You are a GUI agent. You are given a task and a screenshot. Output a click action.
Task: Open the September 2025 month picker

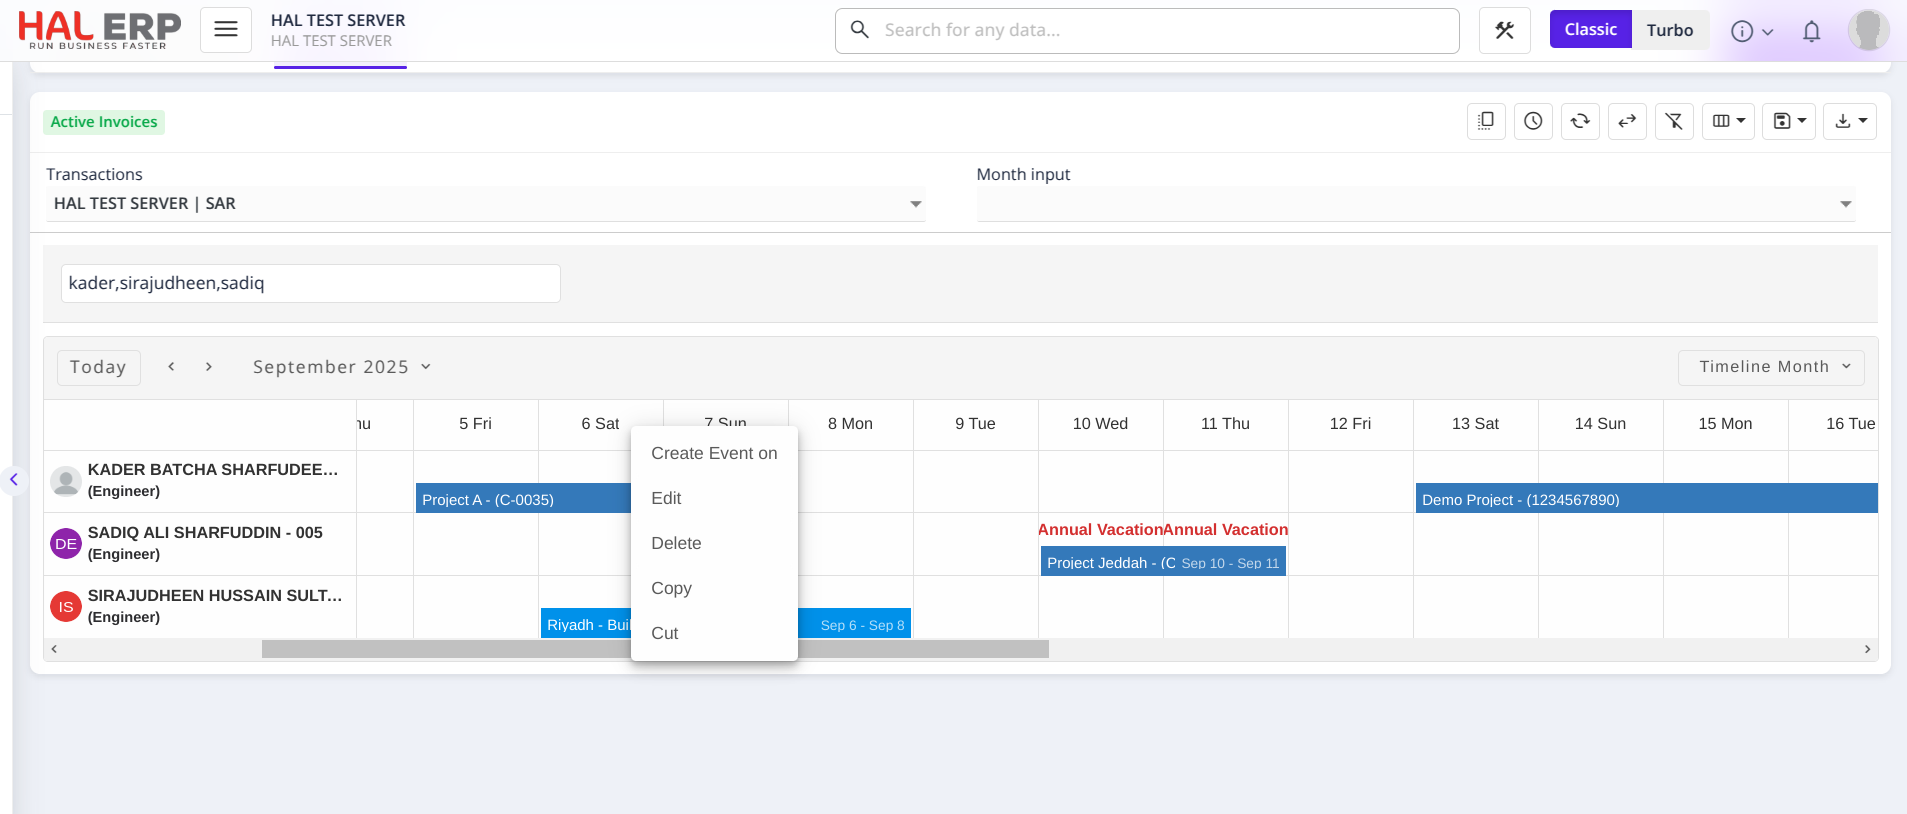(x=341, y=367)
